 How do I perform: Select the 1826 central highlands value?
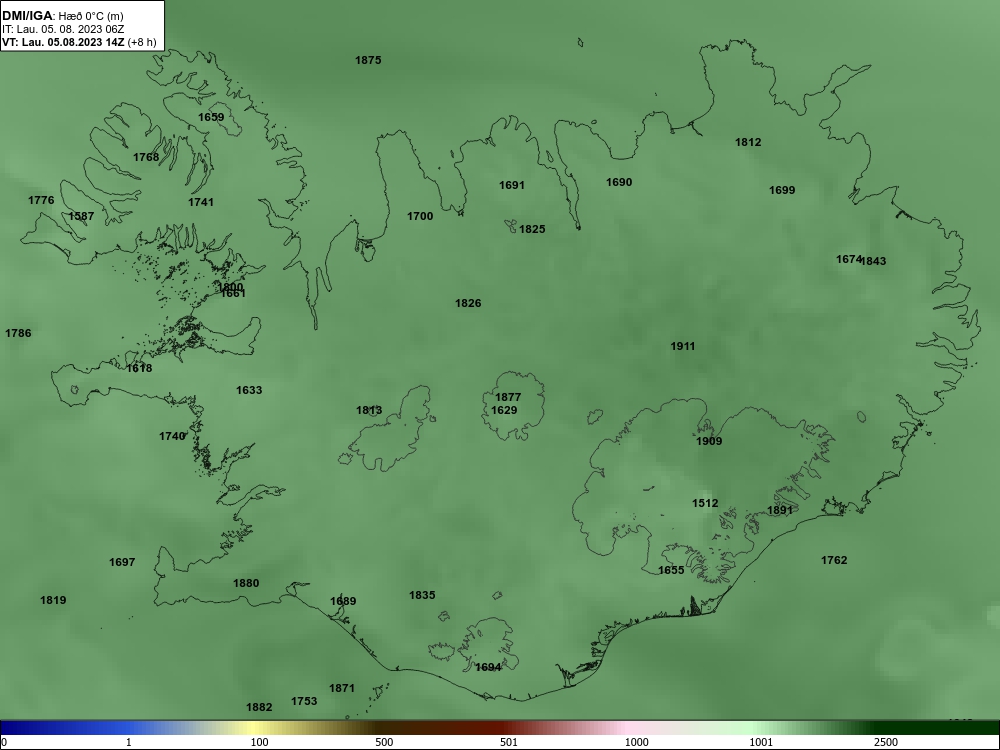(468, 304)
